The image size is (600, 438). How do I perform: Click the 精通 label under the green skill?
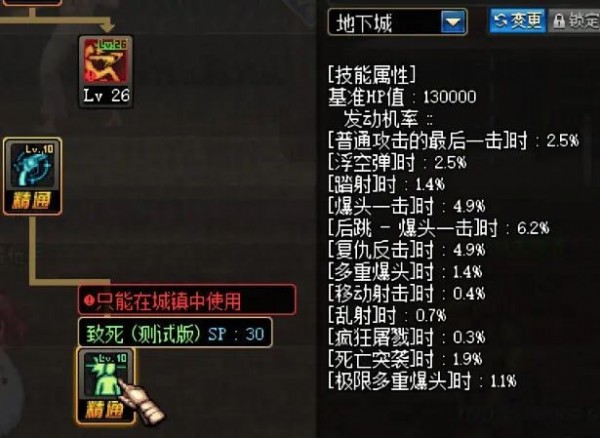(x=105, y=410)
